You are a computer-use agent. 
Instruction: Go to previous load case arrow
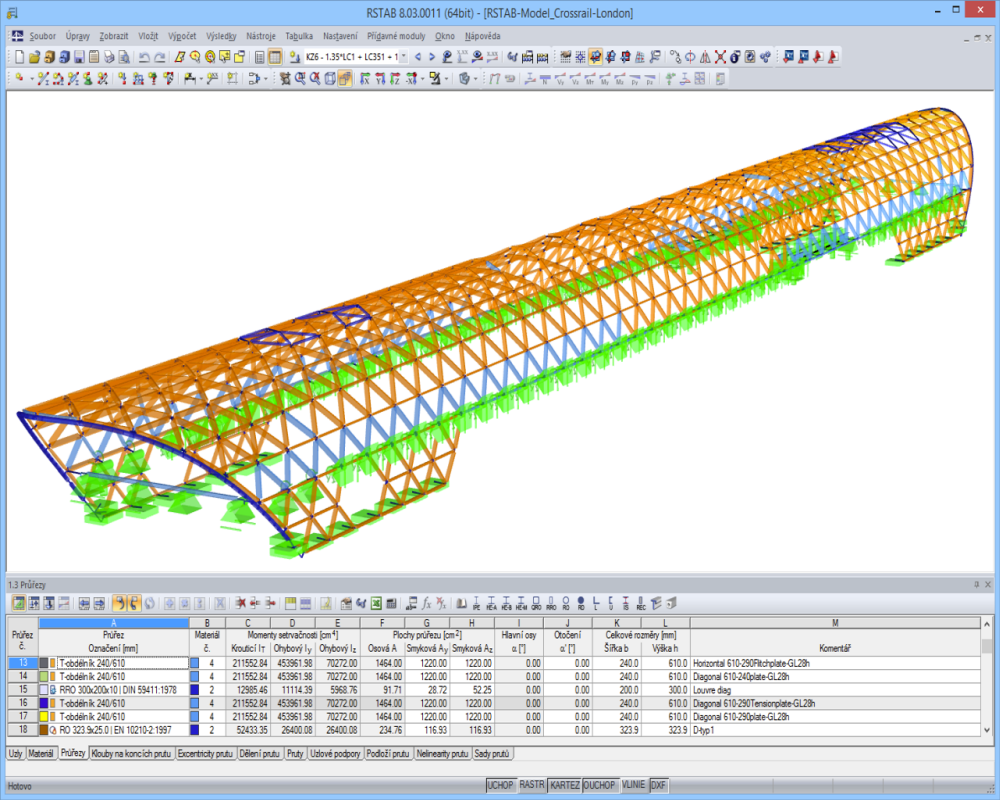pyautogui.click(x=418, y=57)
